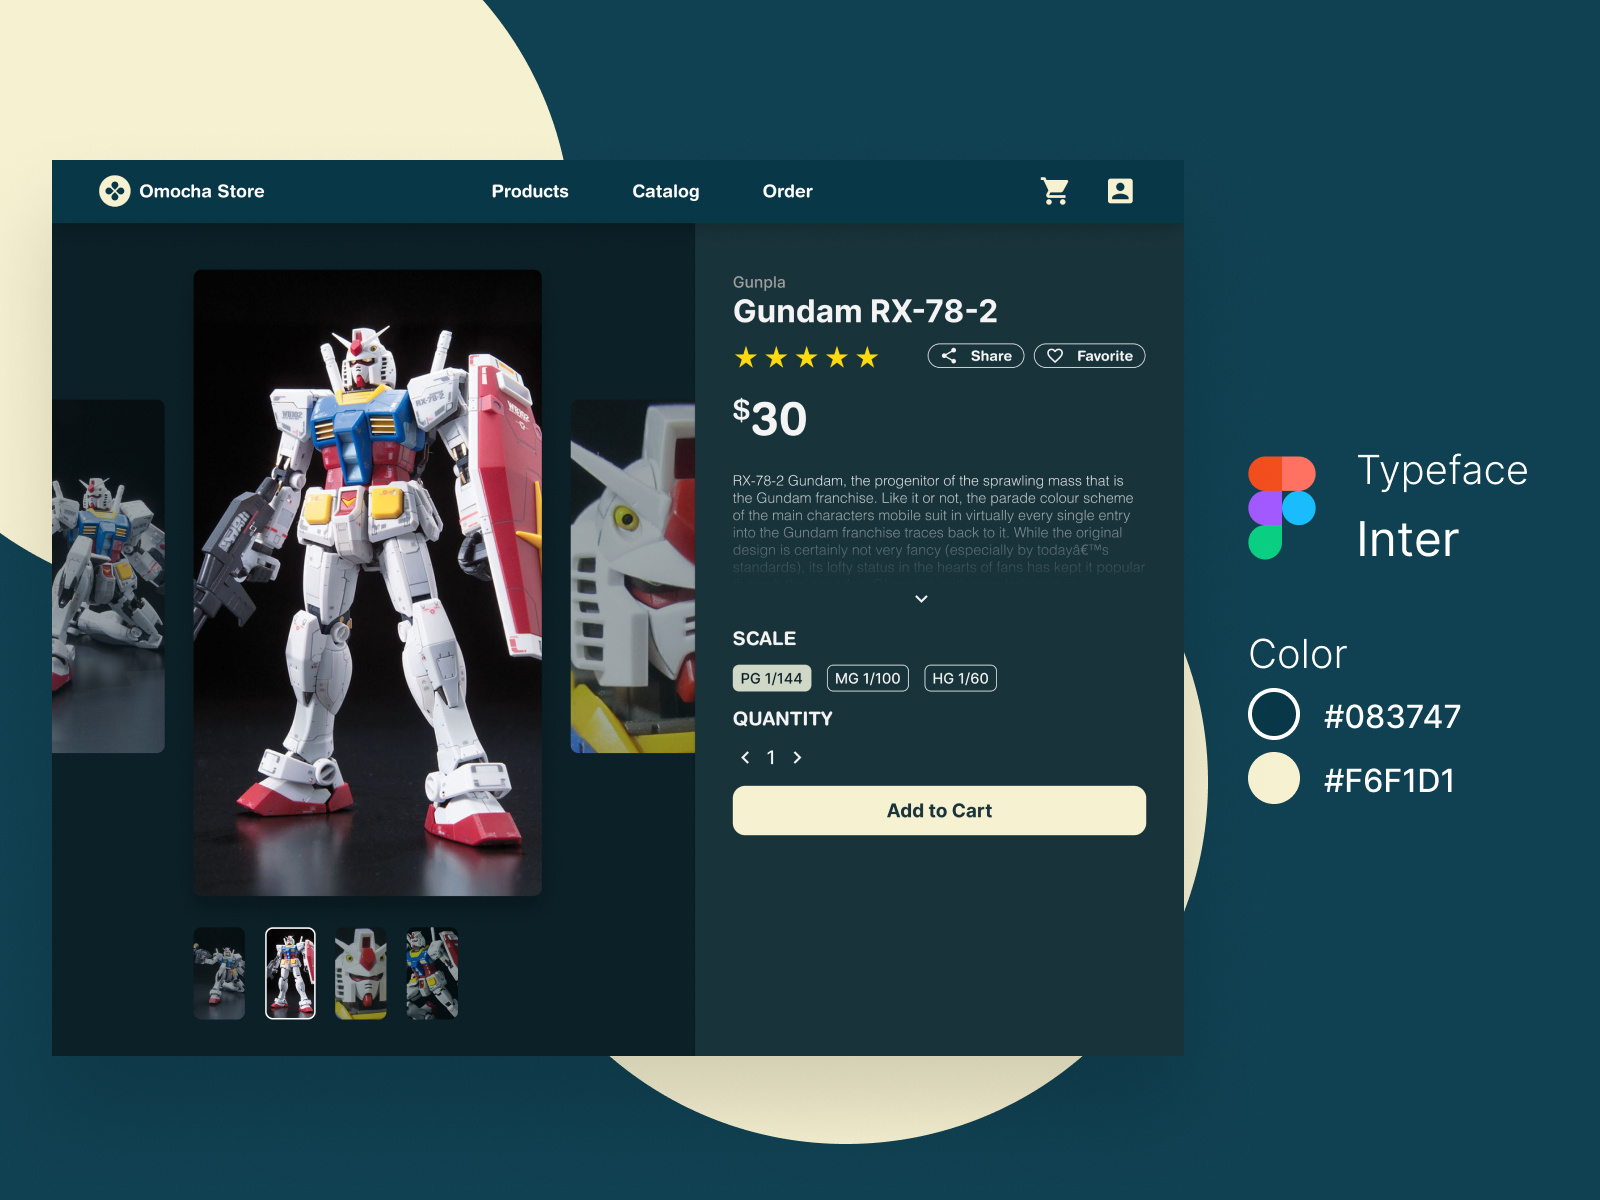Open the shopping cart icon
Image resolution: width=1600 pixels, height=1200 pixels.
click(1055, 191)
